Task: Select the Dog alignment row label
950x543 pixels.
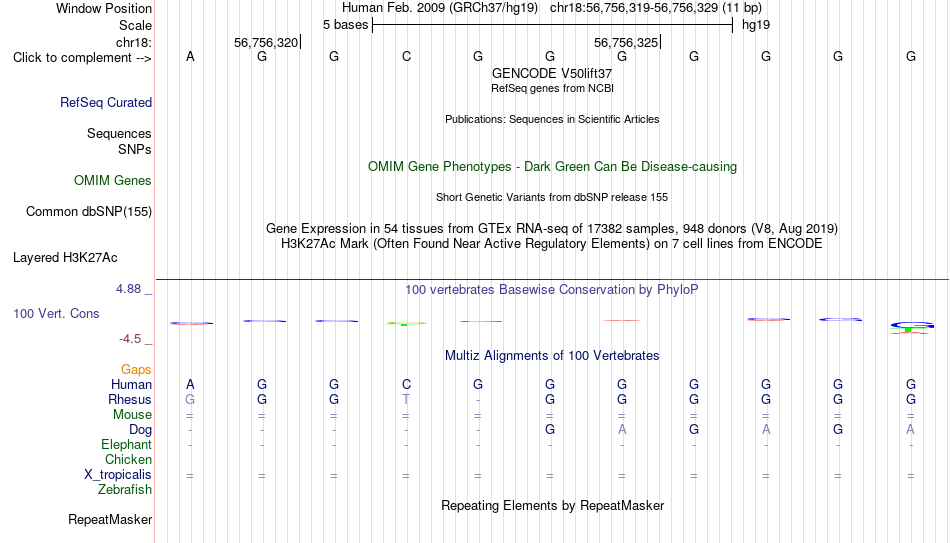Action: pos(140,430)
